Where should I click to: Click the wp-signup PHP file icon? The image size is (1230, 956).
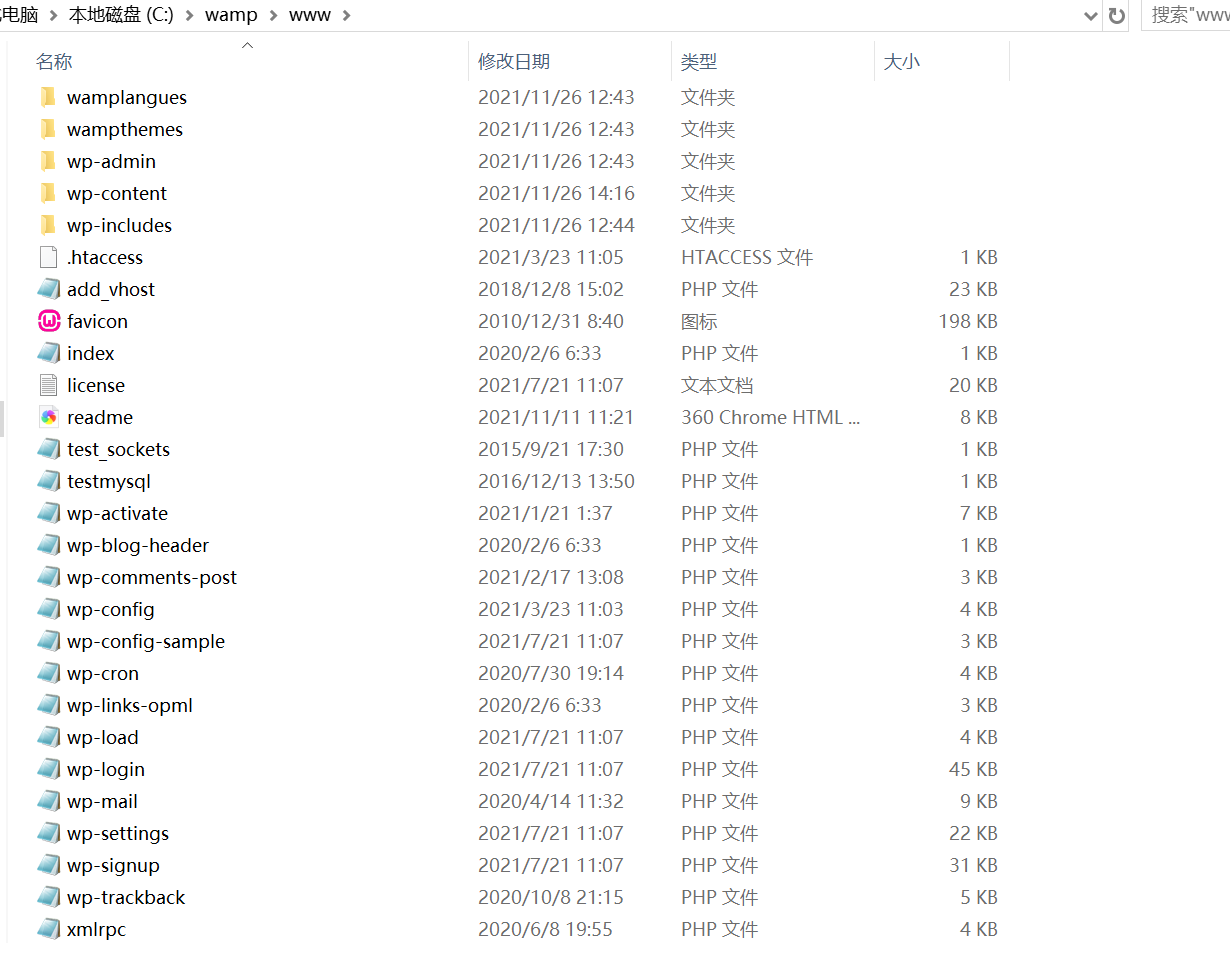(x=49, y=865)
